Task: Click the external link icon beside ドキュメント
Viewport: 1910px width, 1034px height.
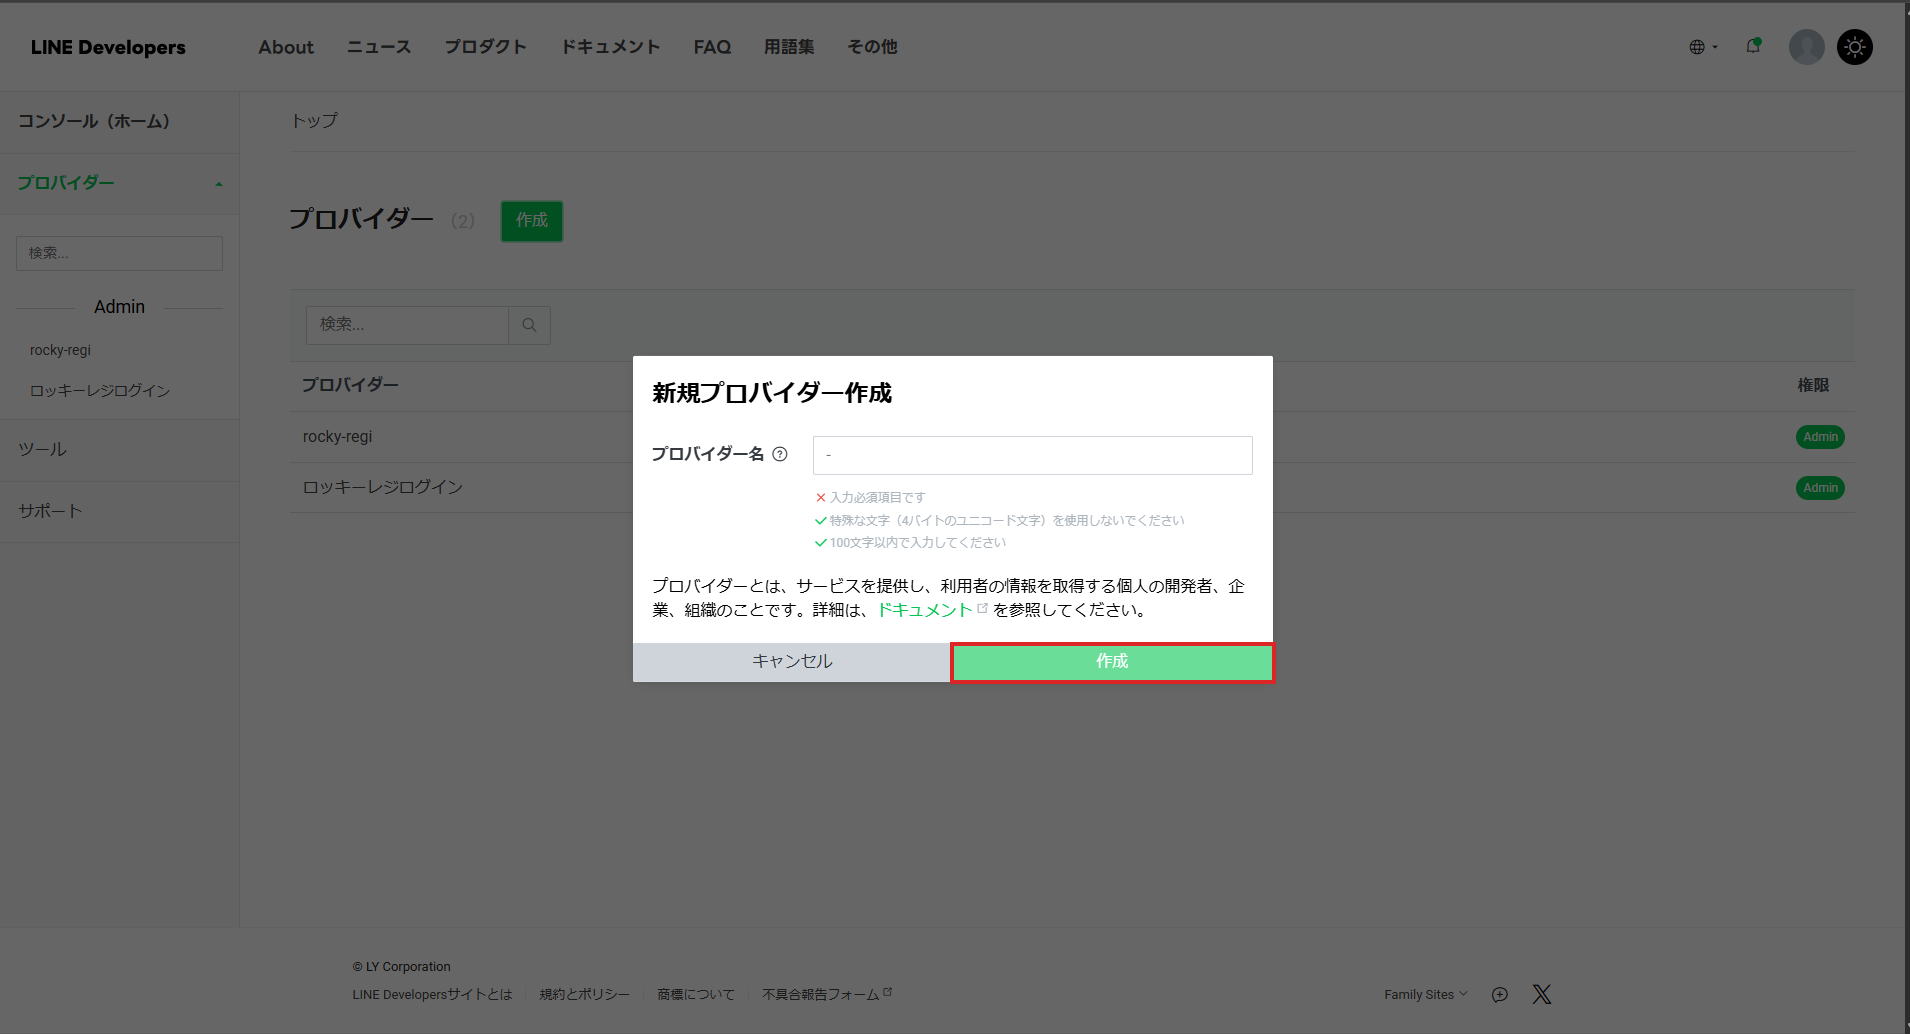Action: point(982,608)
